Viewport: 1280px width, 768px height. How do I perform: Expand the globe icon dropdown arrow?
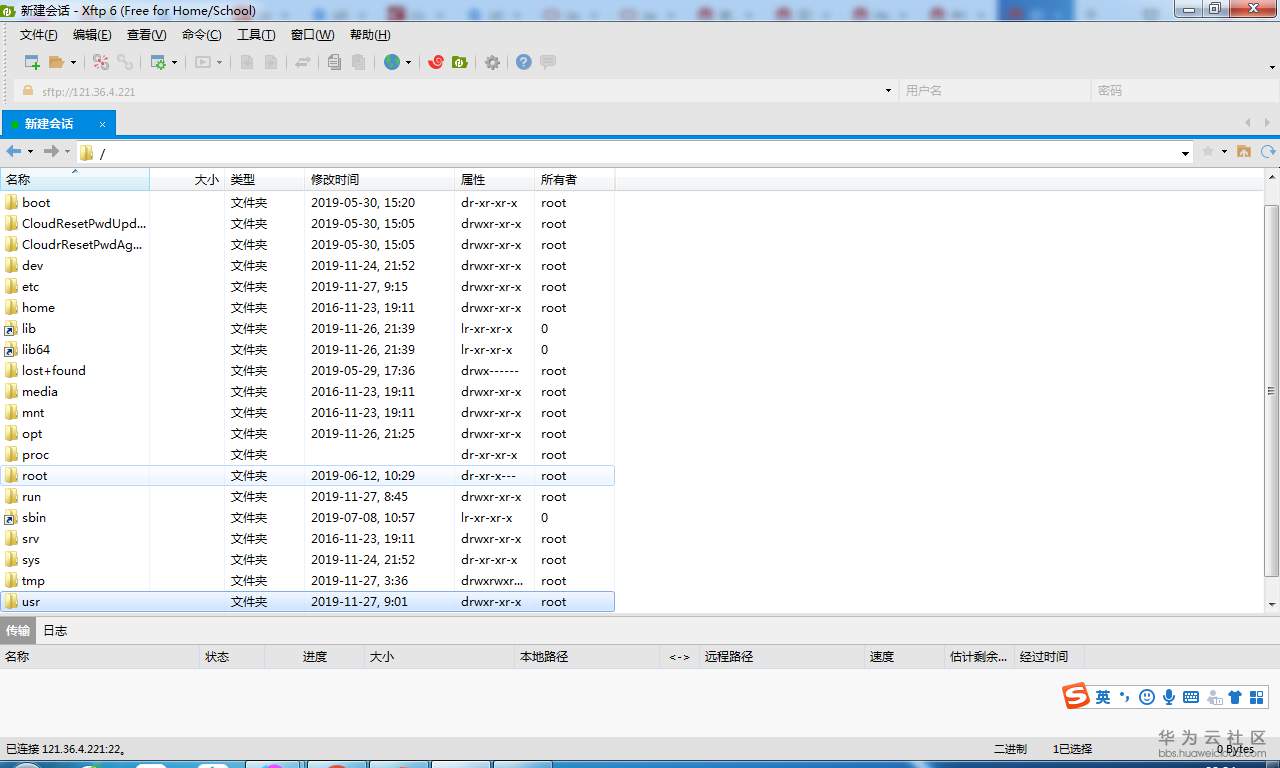[x=408, y=62]
